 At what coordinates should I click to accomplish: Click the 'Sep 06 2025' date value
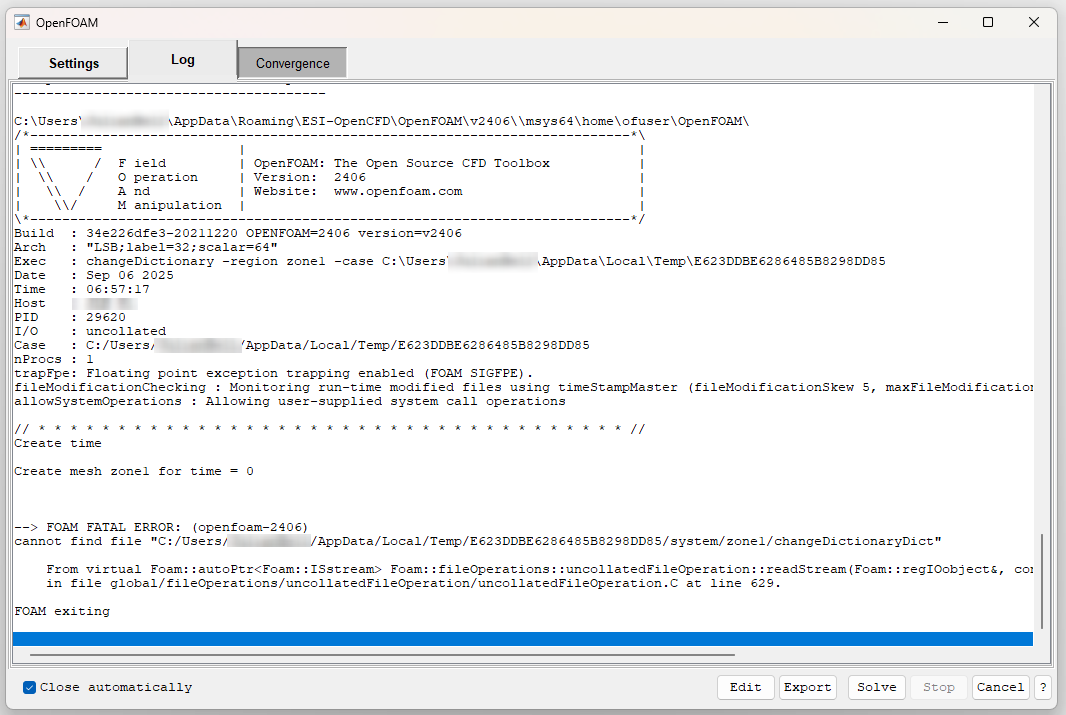tap(130, 276)
